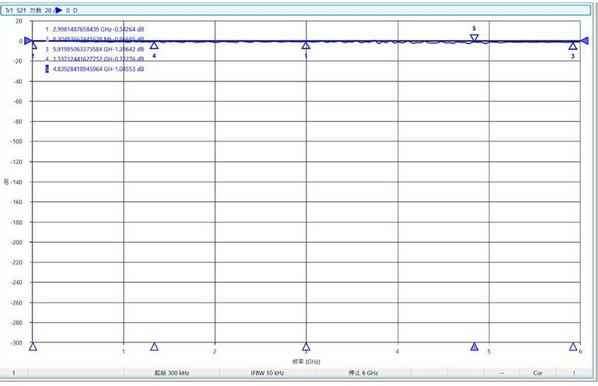Click the left reference level pointer at 0 dB
The width and height of the screenshot is (598, 386).
28,40
